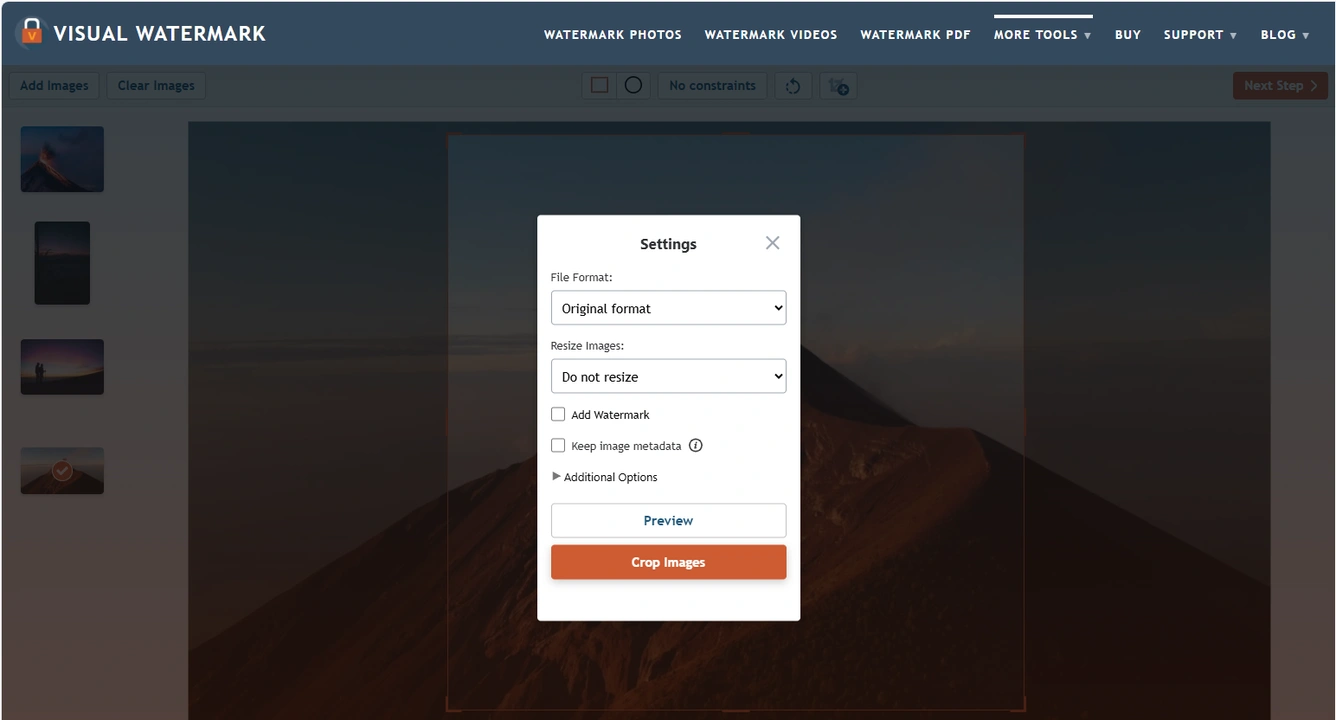Viewport: 1336px width, 720px height.
Task: Go to Watermark PDF
Action: [915, 35]
